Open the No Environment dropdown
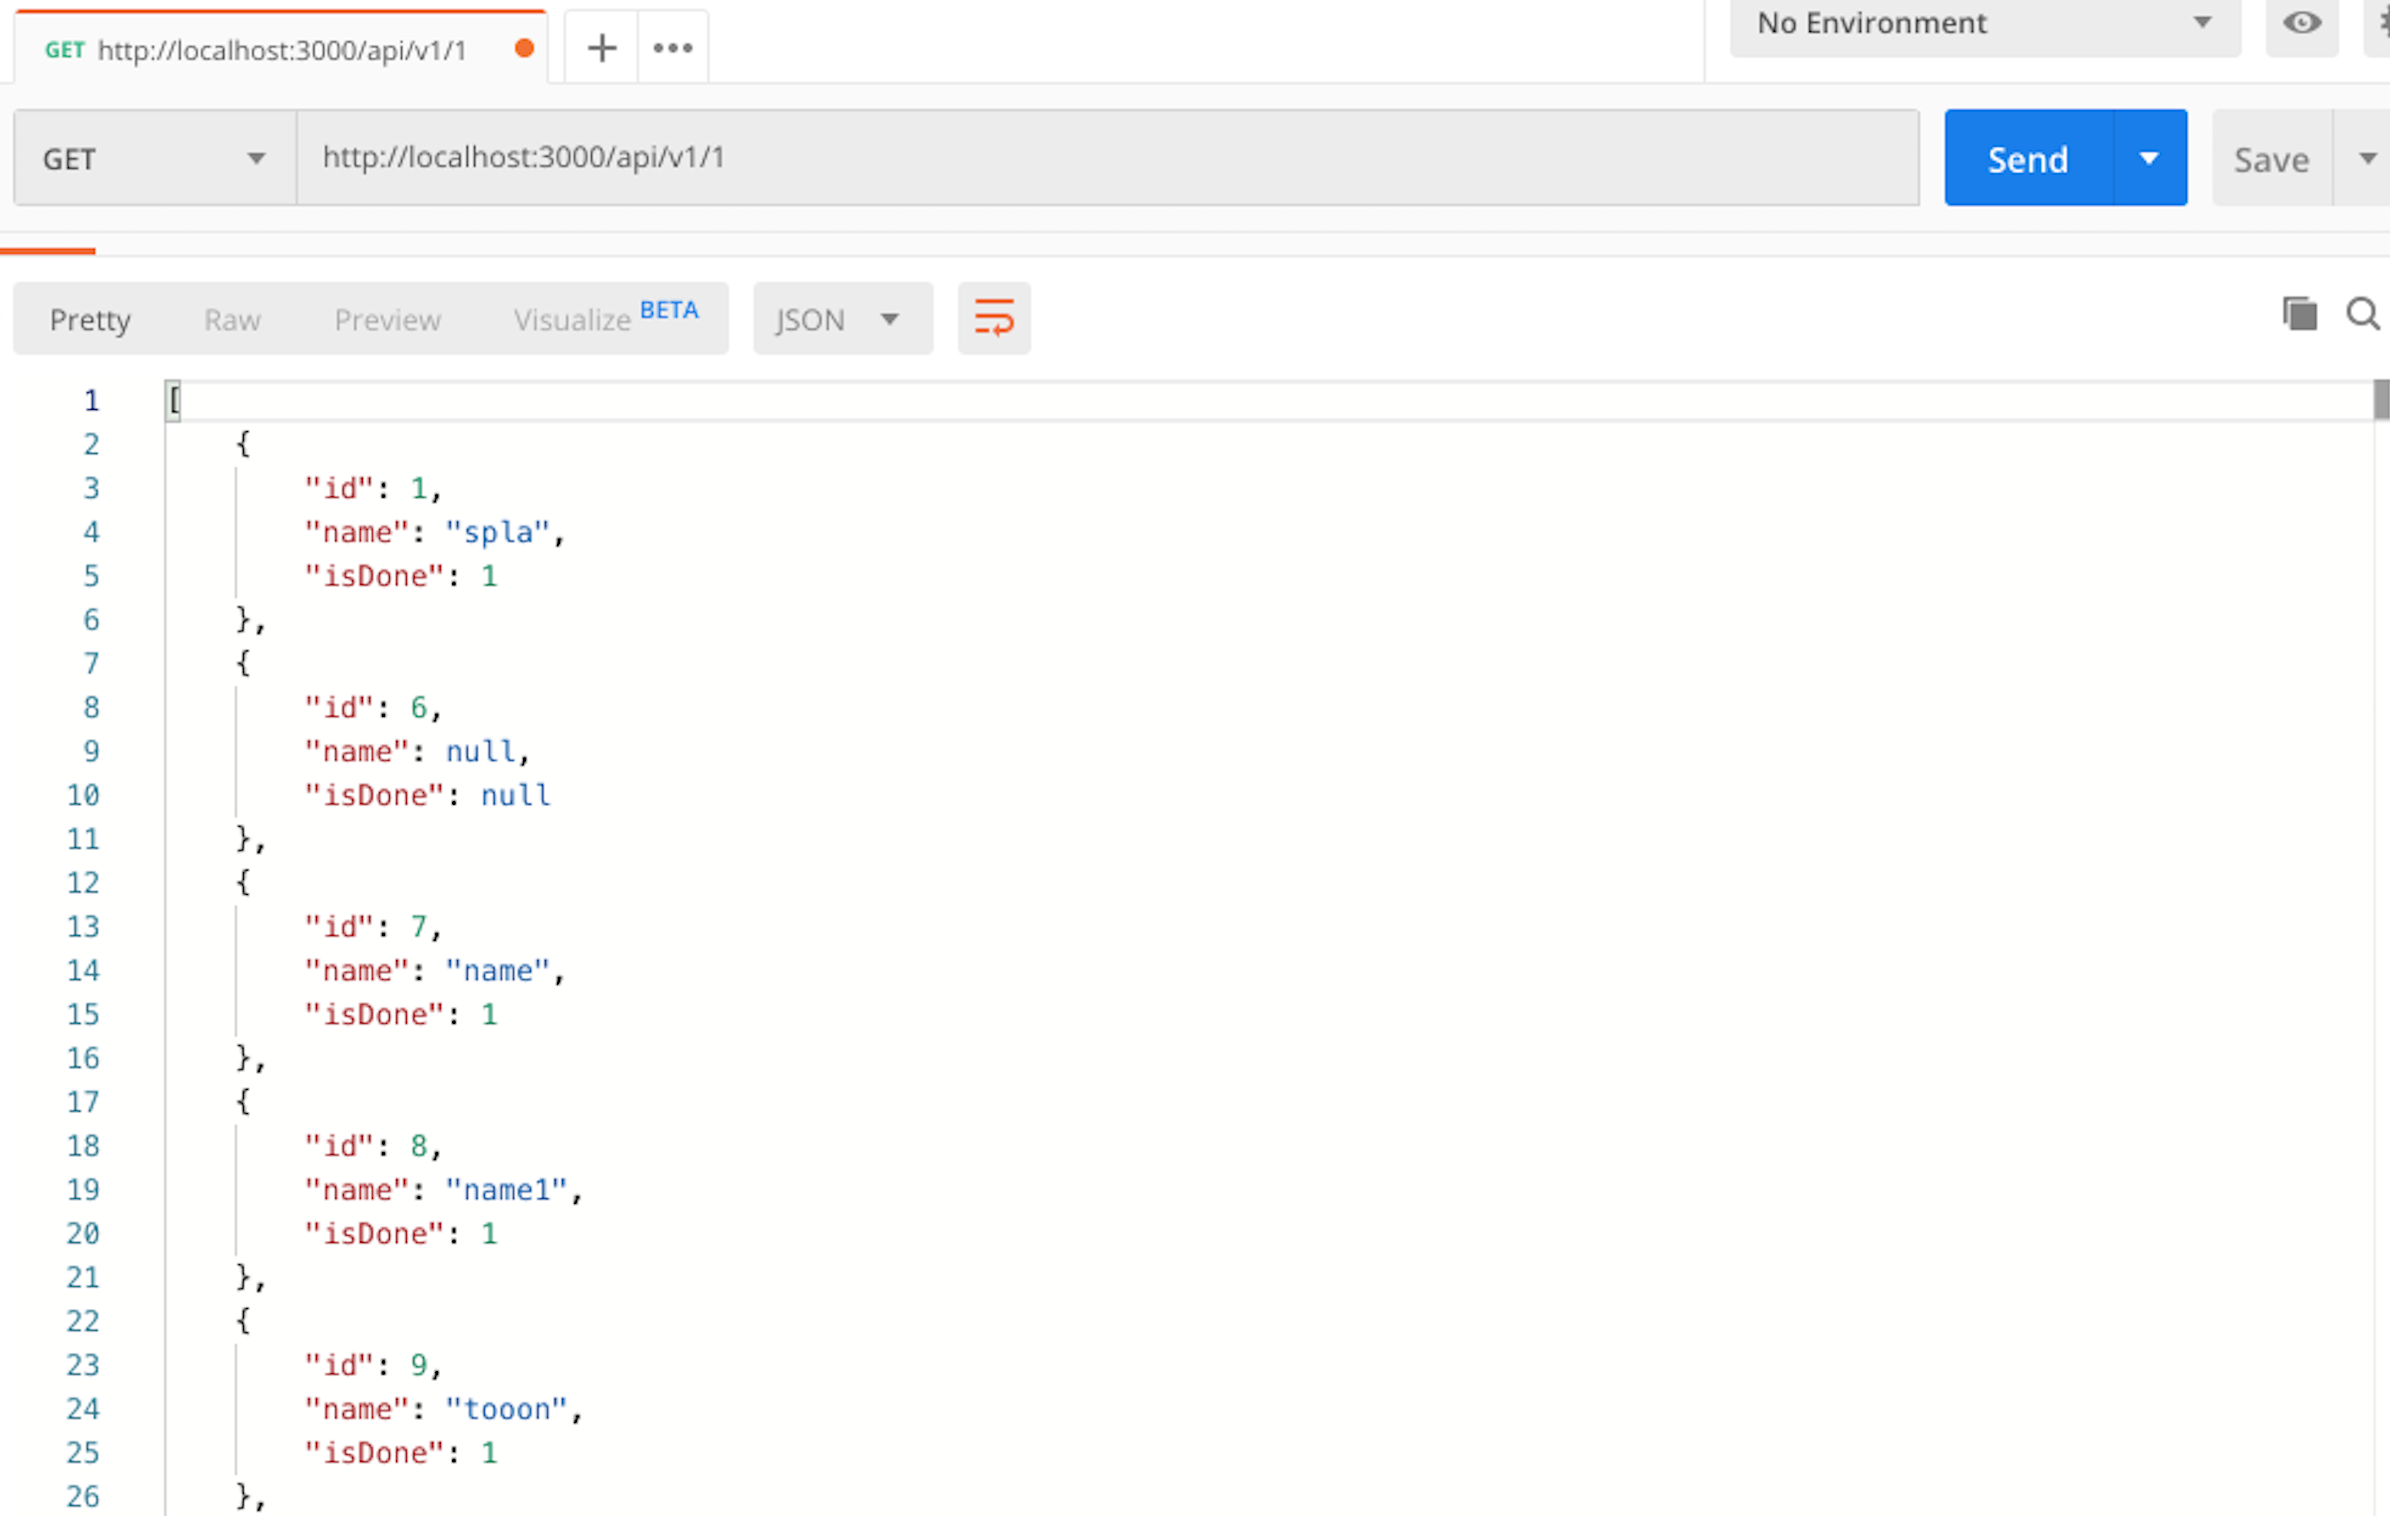The image size is (2390, 1516). (x=1985, y=24)
